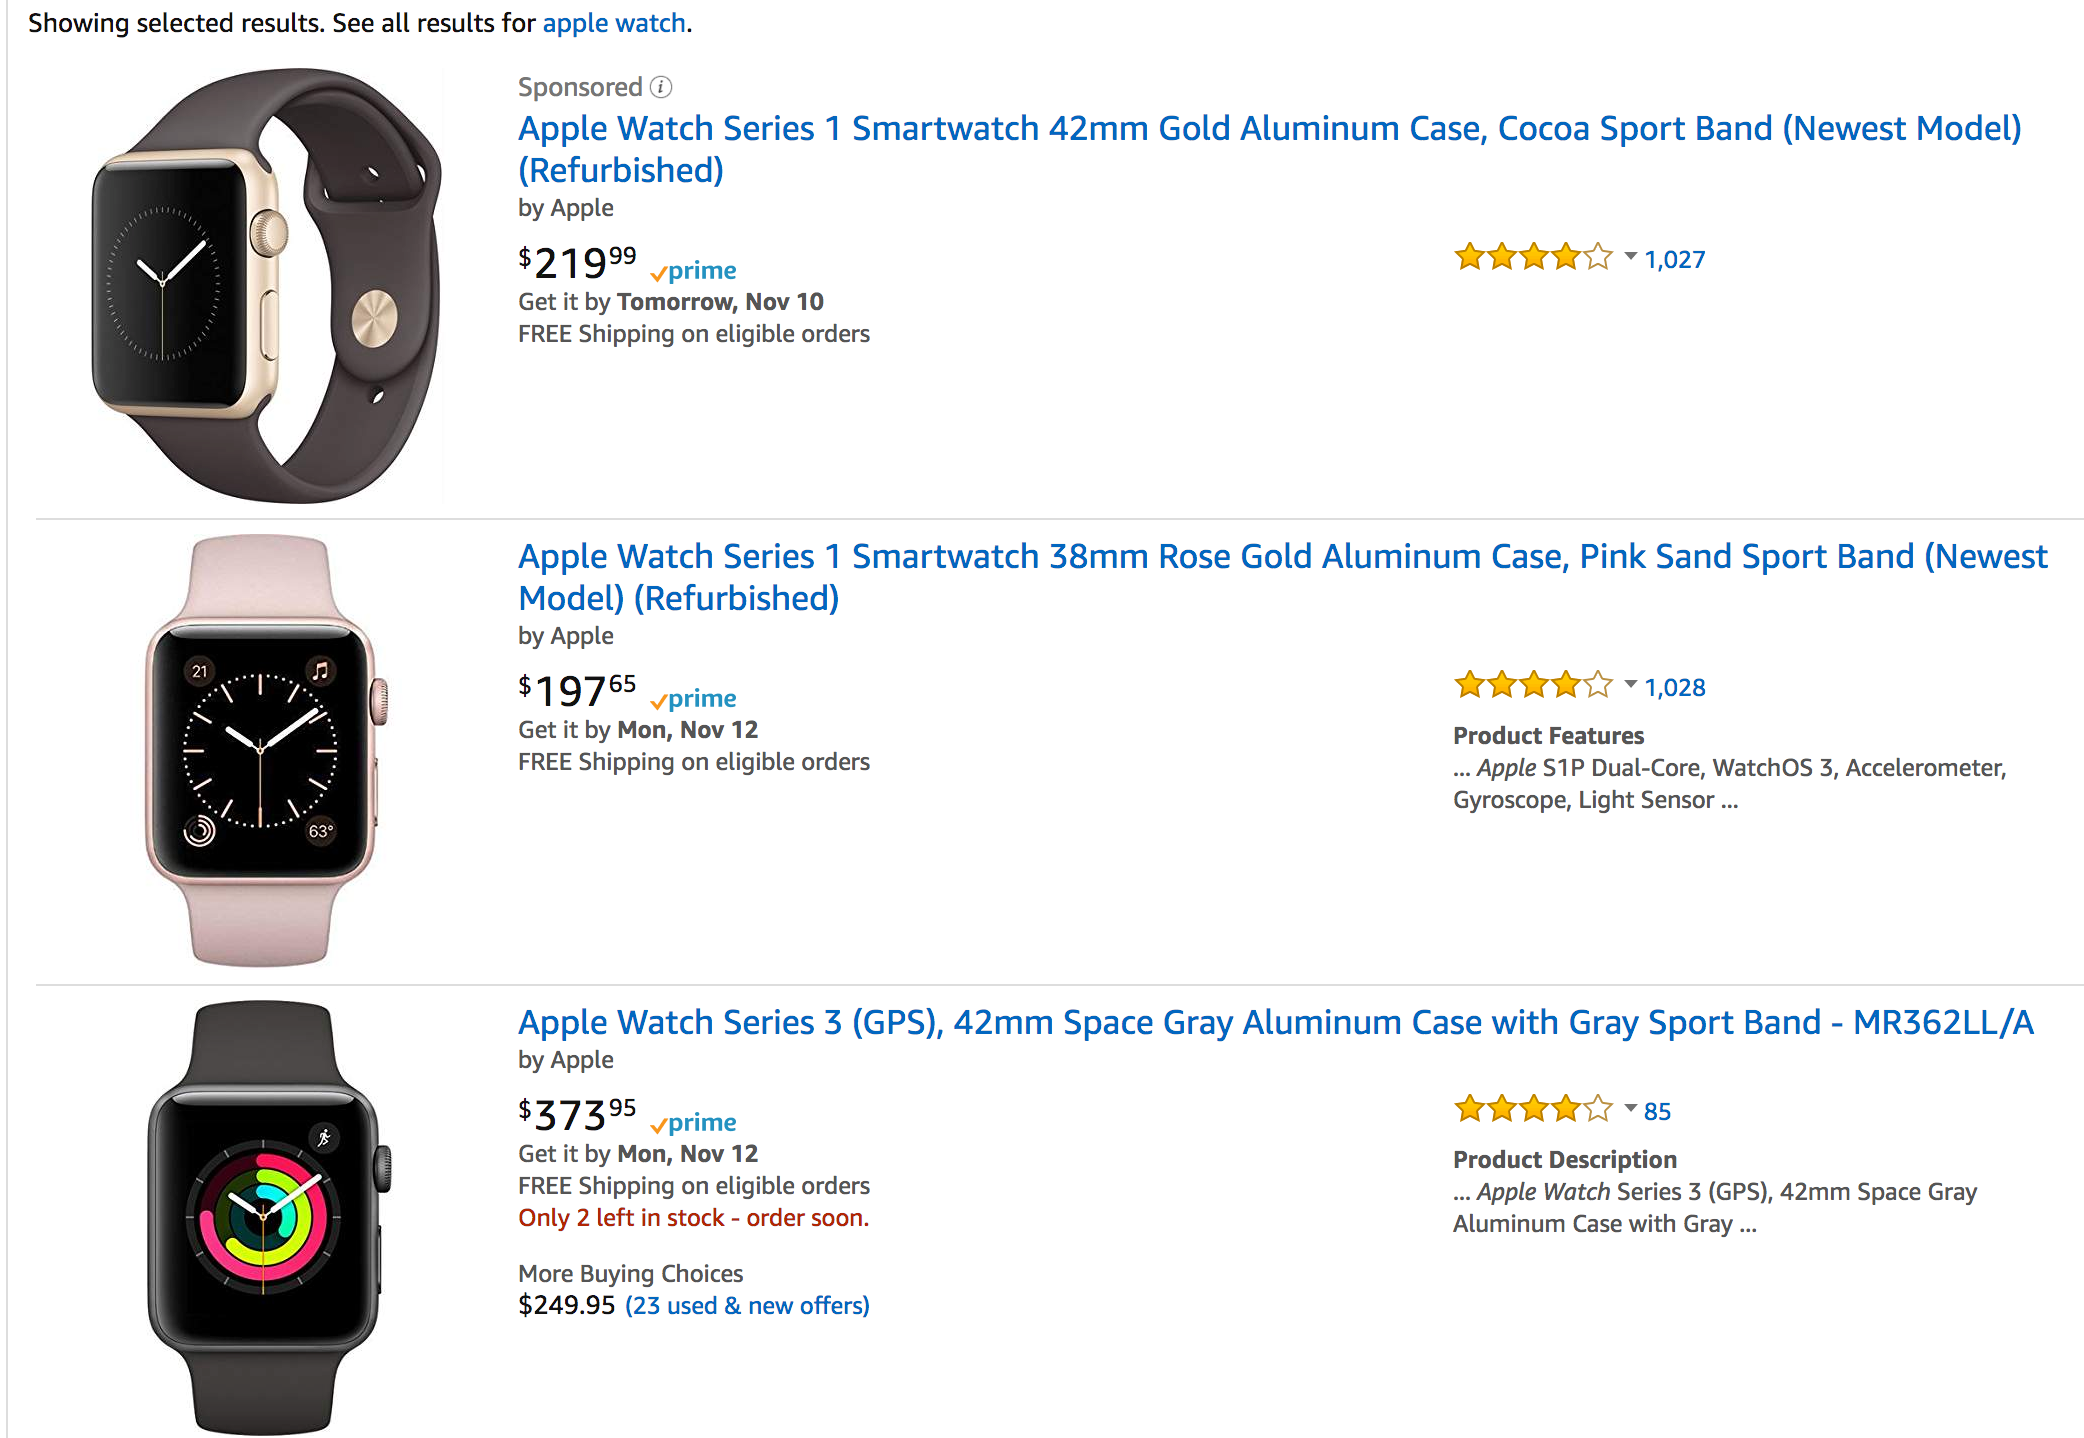The image size is (2084, 1438).
Task: View the 85 customer reviews
Action: pos(1657,1112)
